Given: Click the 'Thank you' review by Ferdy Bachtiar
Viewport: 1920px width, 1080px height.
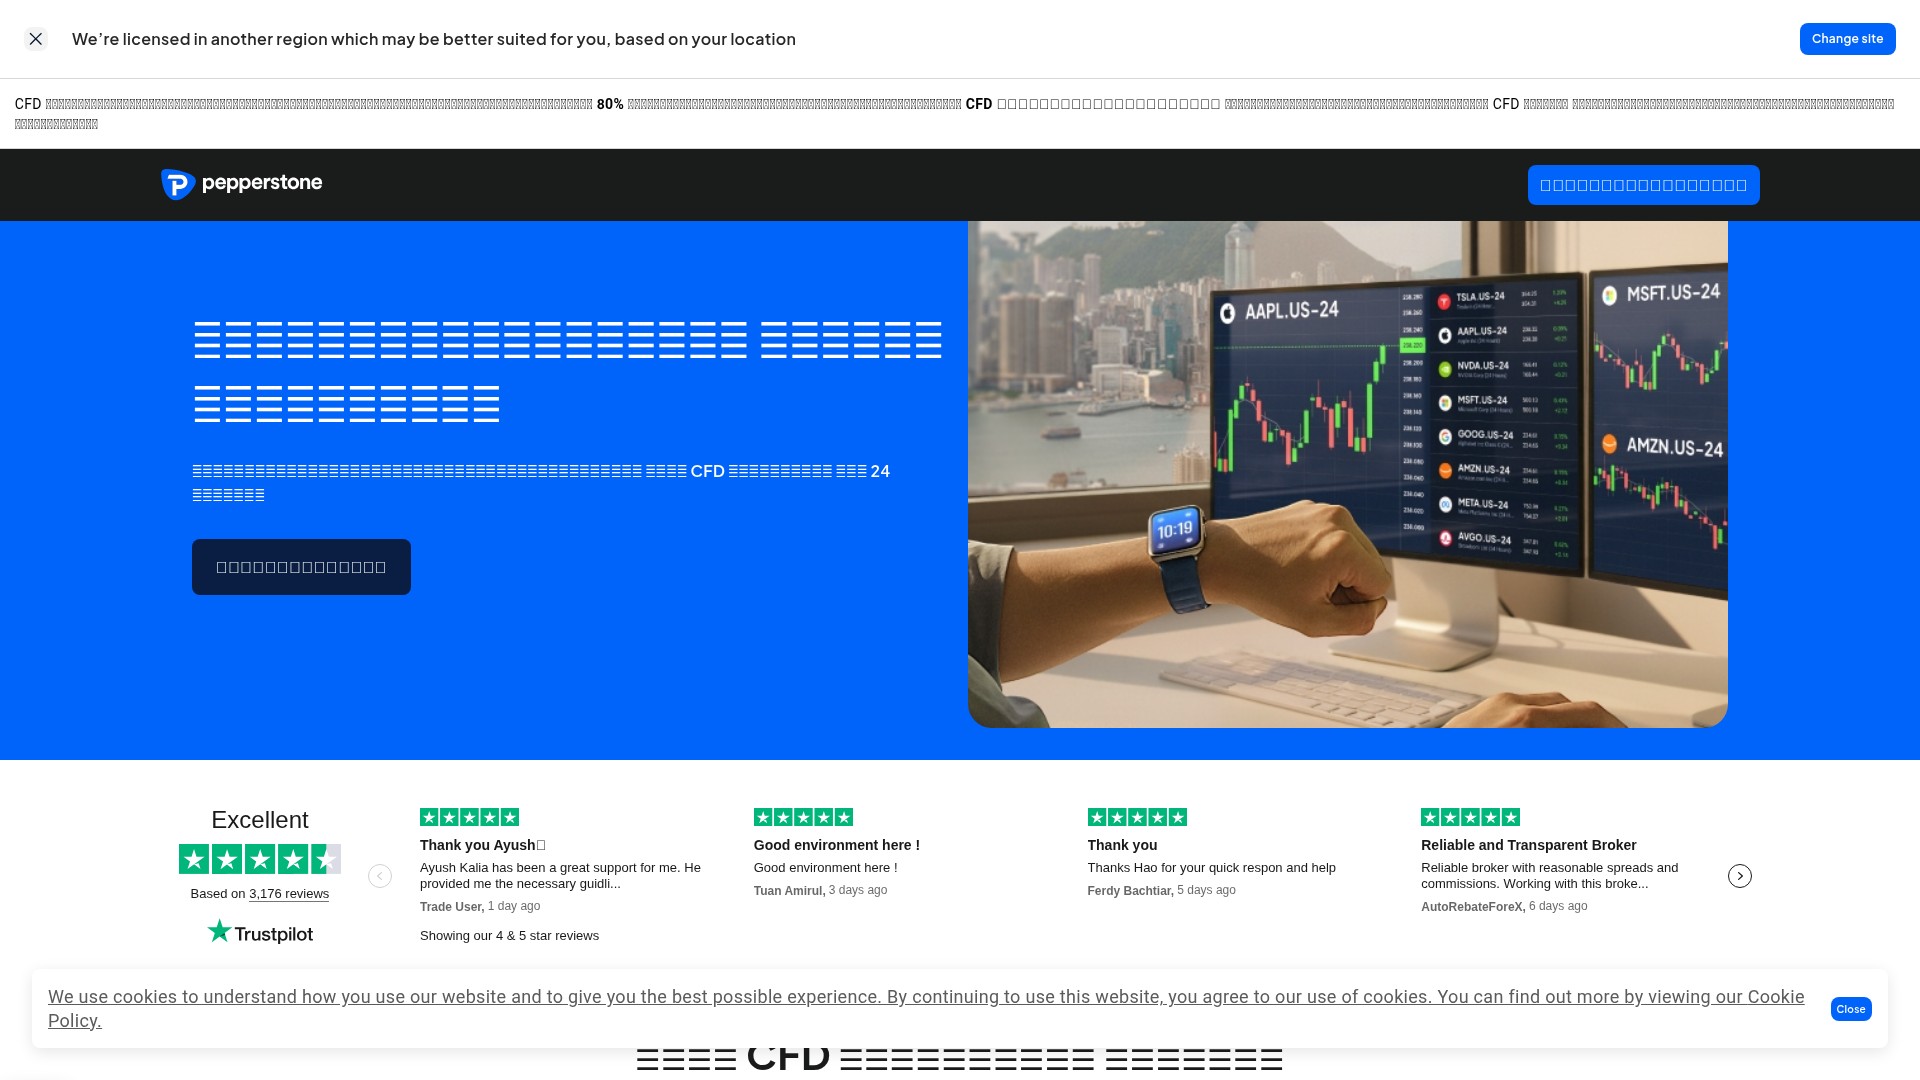Looking at the screenshot, I should point(1122,845).
